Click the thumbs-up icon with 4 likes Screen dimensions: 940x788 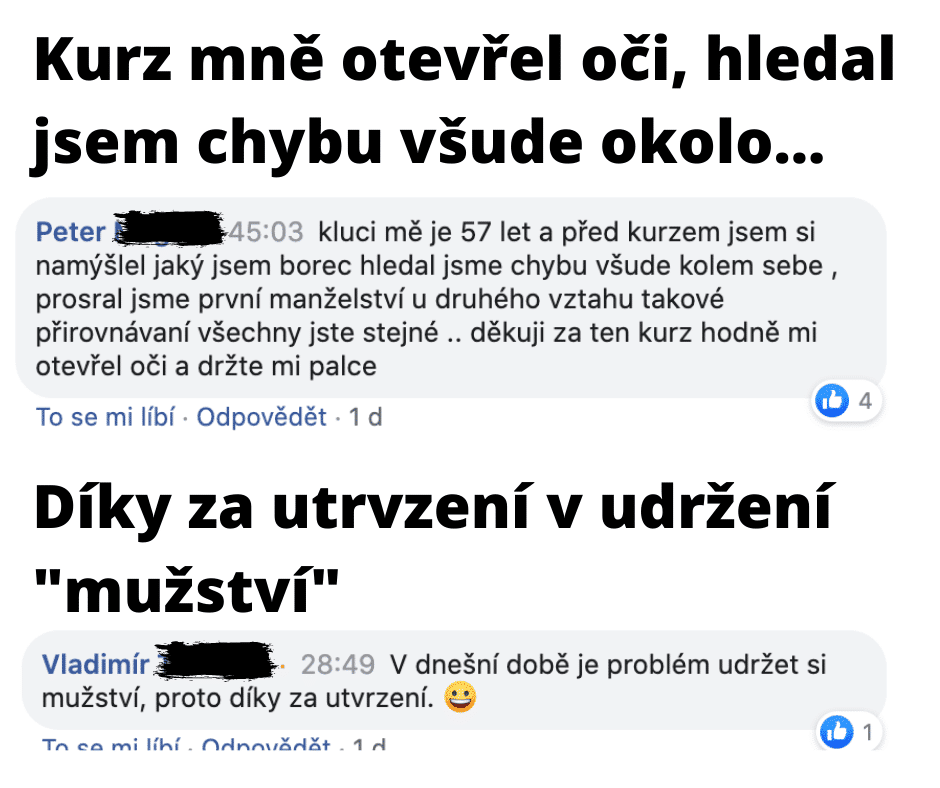[x=832, y=400]
